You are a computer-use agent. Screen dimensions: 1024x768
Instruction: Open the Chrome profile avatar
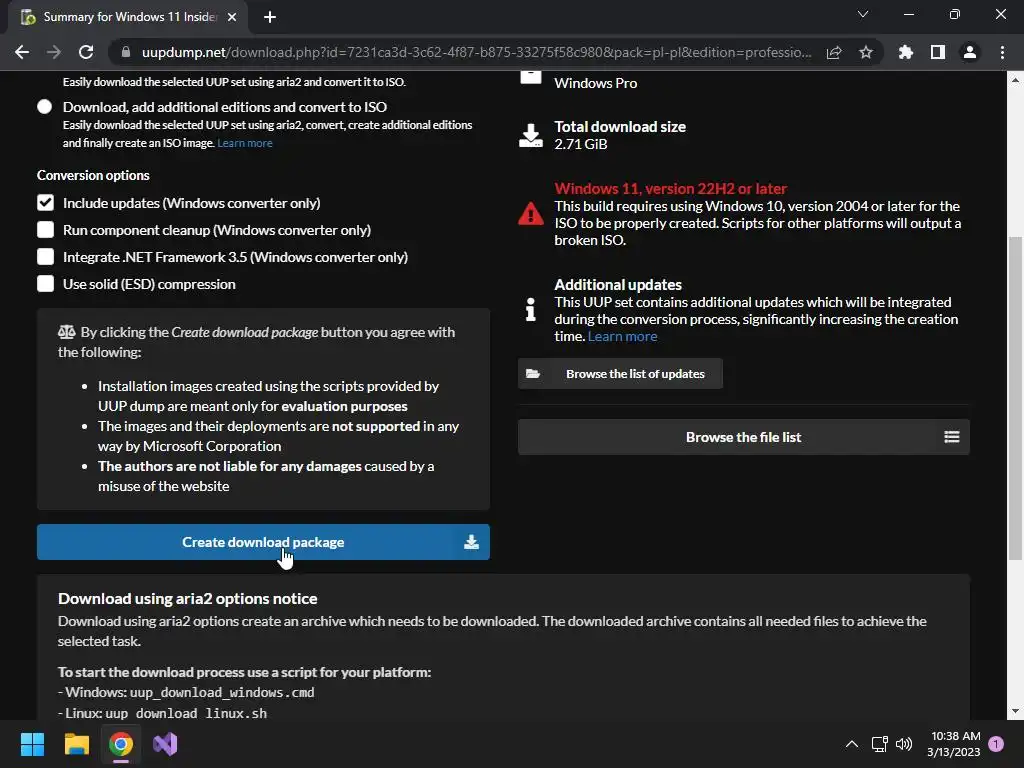tap(969, 52)
